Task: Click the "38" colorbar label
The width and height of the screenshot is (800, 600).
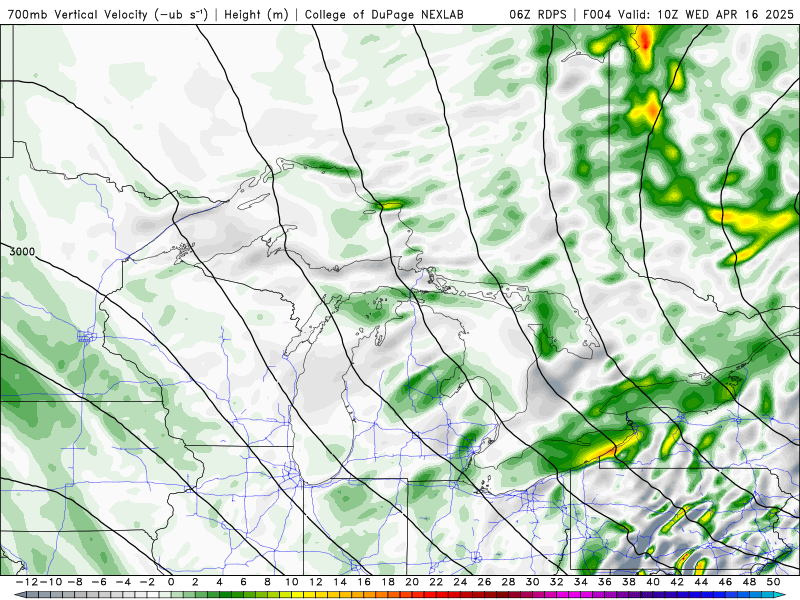Action: pos(629,582)
